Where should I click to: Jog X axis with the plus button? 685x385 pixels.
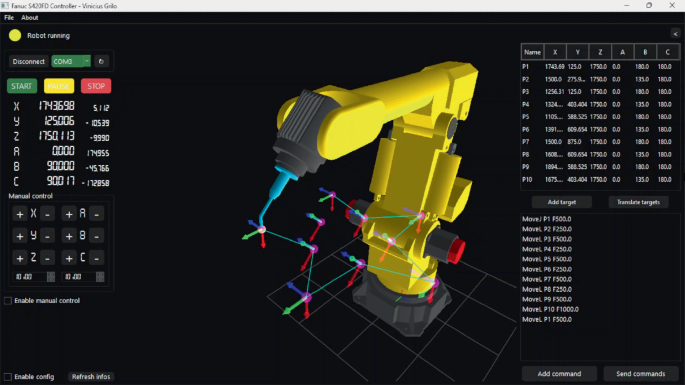(x=20, y=214)
